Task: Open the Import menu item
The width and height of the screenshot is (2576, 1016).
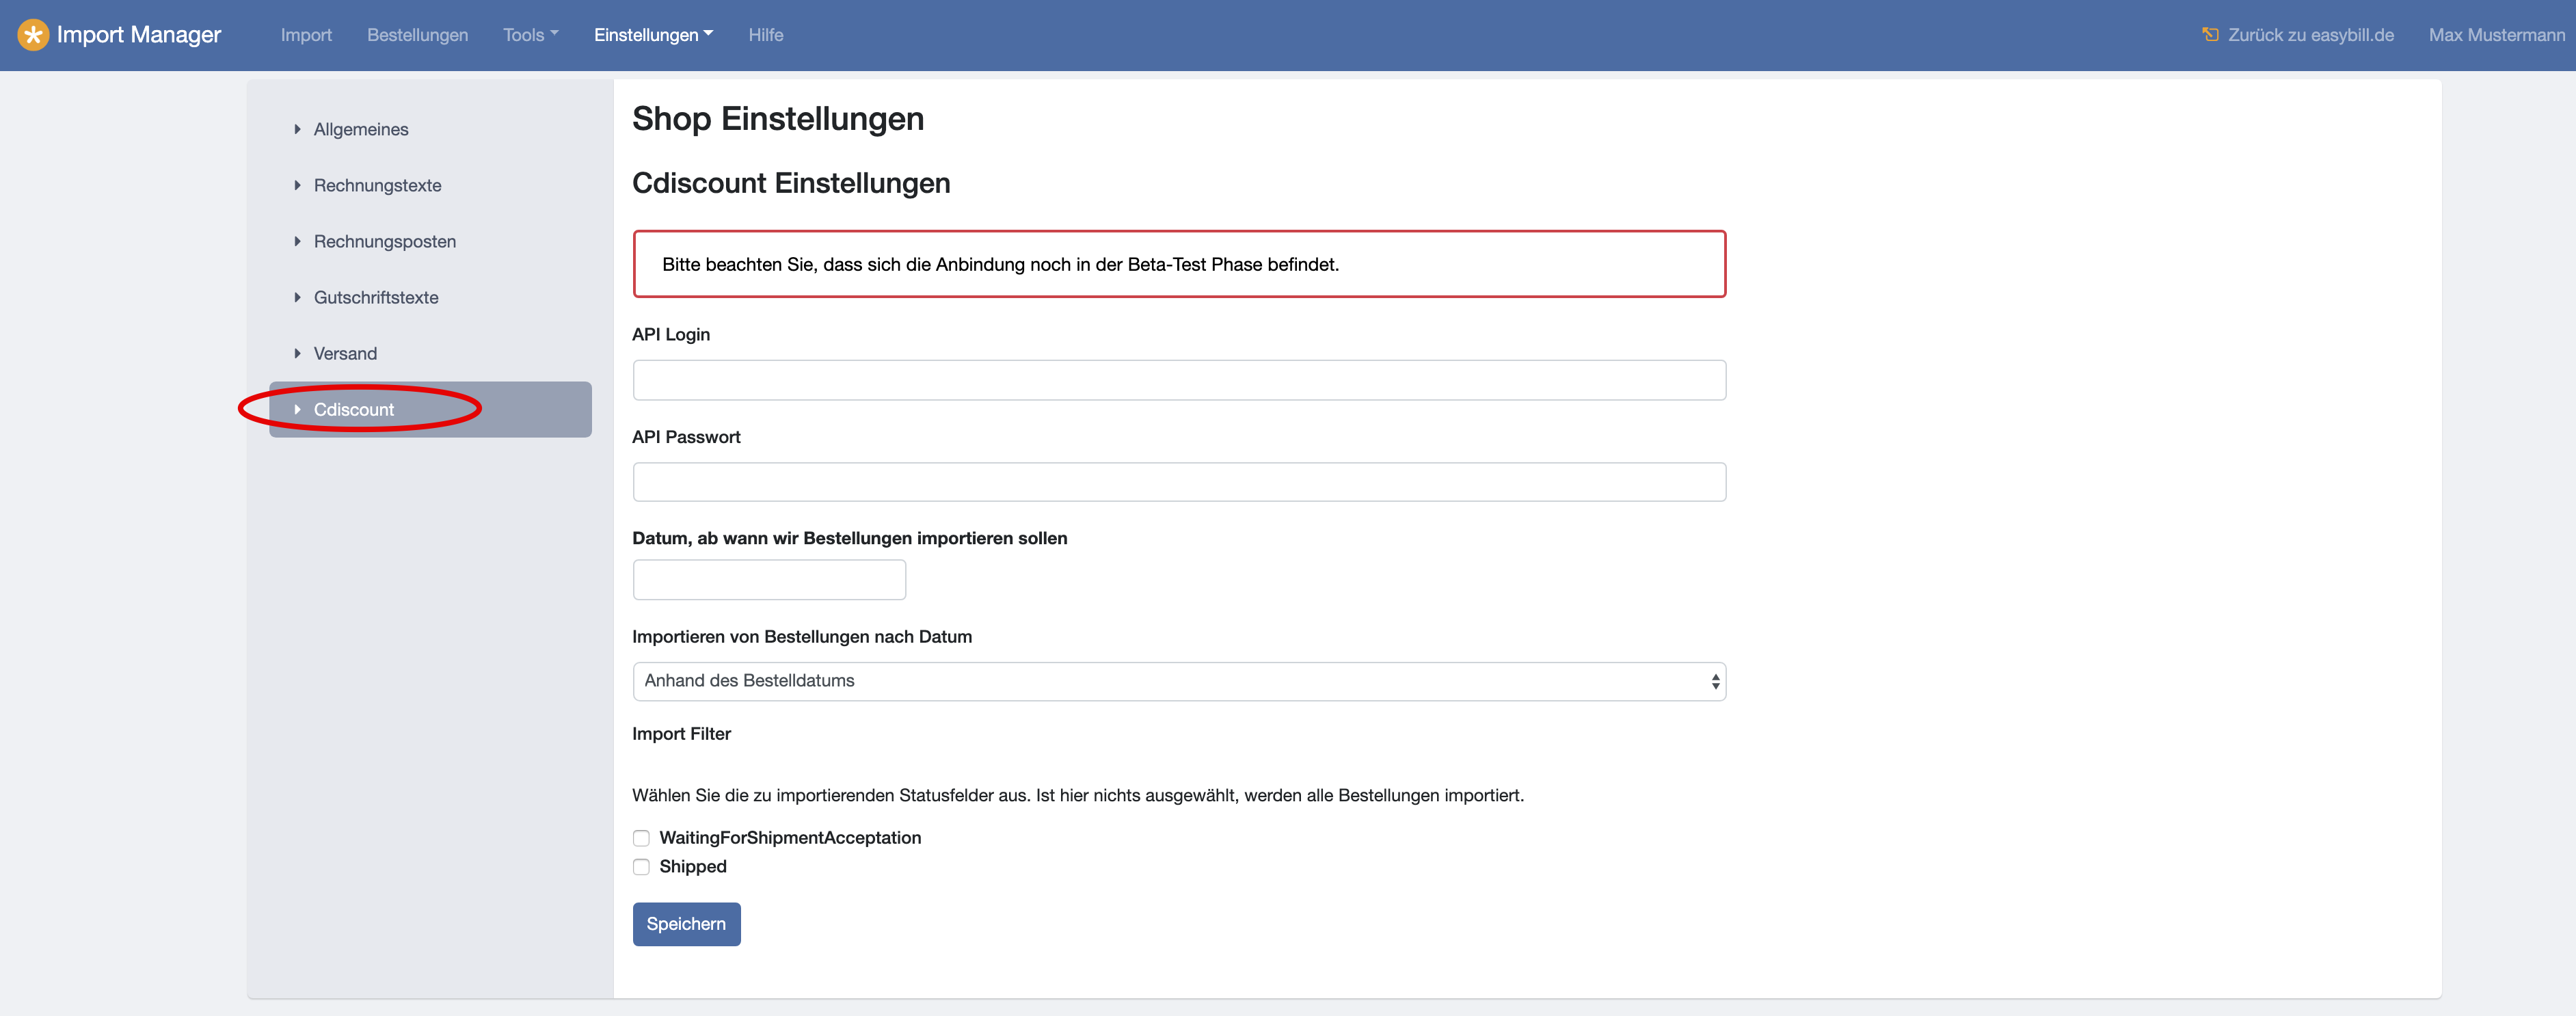Action: coord(306,35)
